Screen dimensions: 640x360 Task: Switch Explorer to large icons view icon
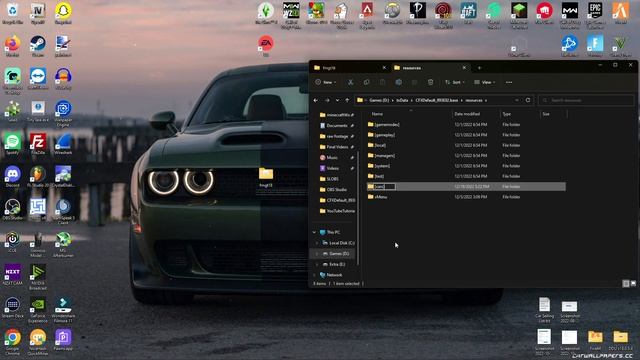coord(633,283)
